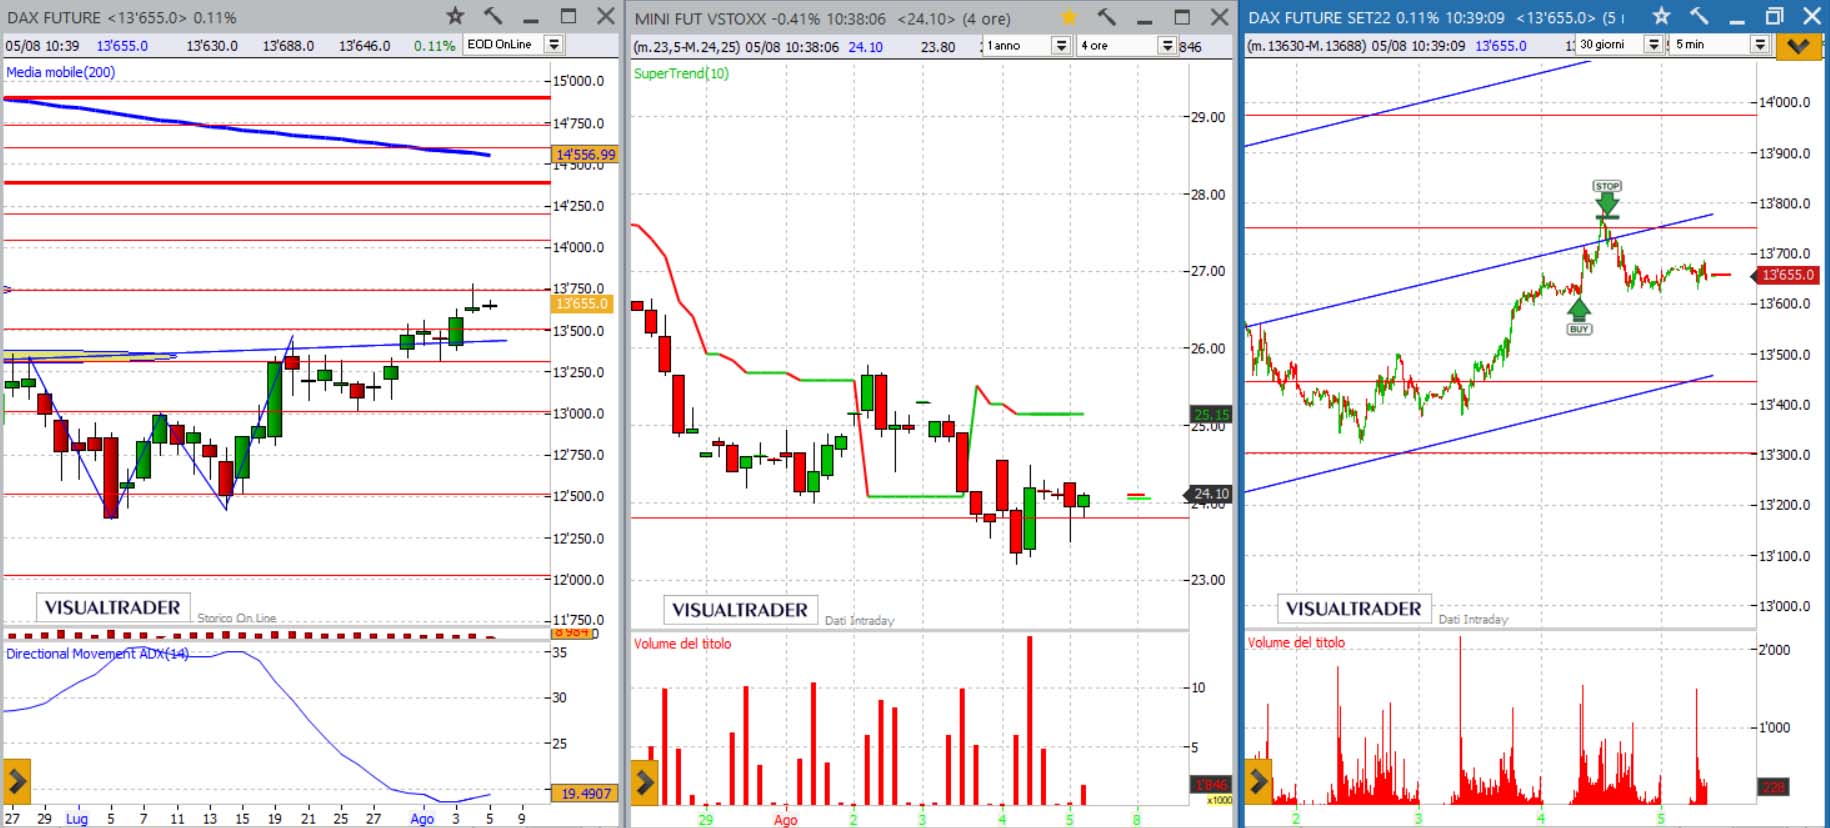
Task: Toggle favorite star on DAX FUTURE daily window
Action: tap(455, 16)
